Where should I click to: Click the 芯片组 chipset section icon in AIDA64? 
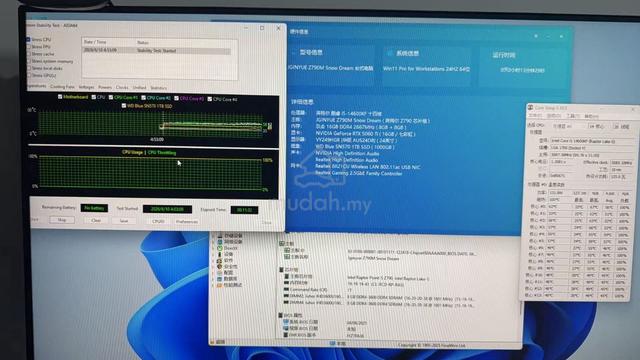tap(281, 270)
